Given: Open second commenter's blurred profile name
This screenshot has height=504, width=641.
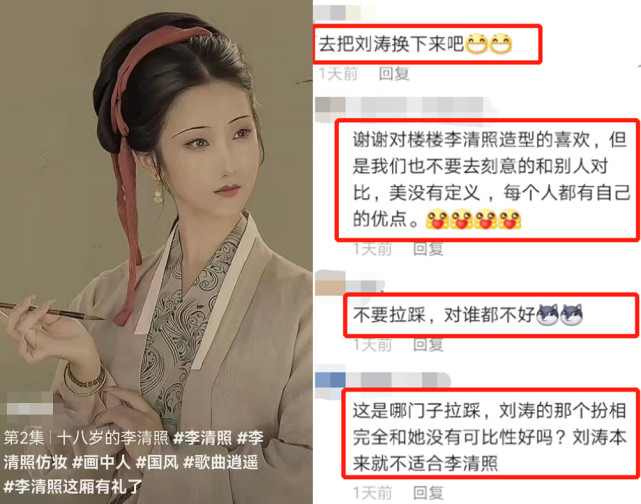Looking at the screenshot, I should pos(421,106).
